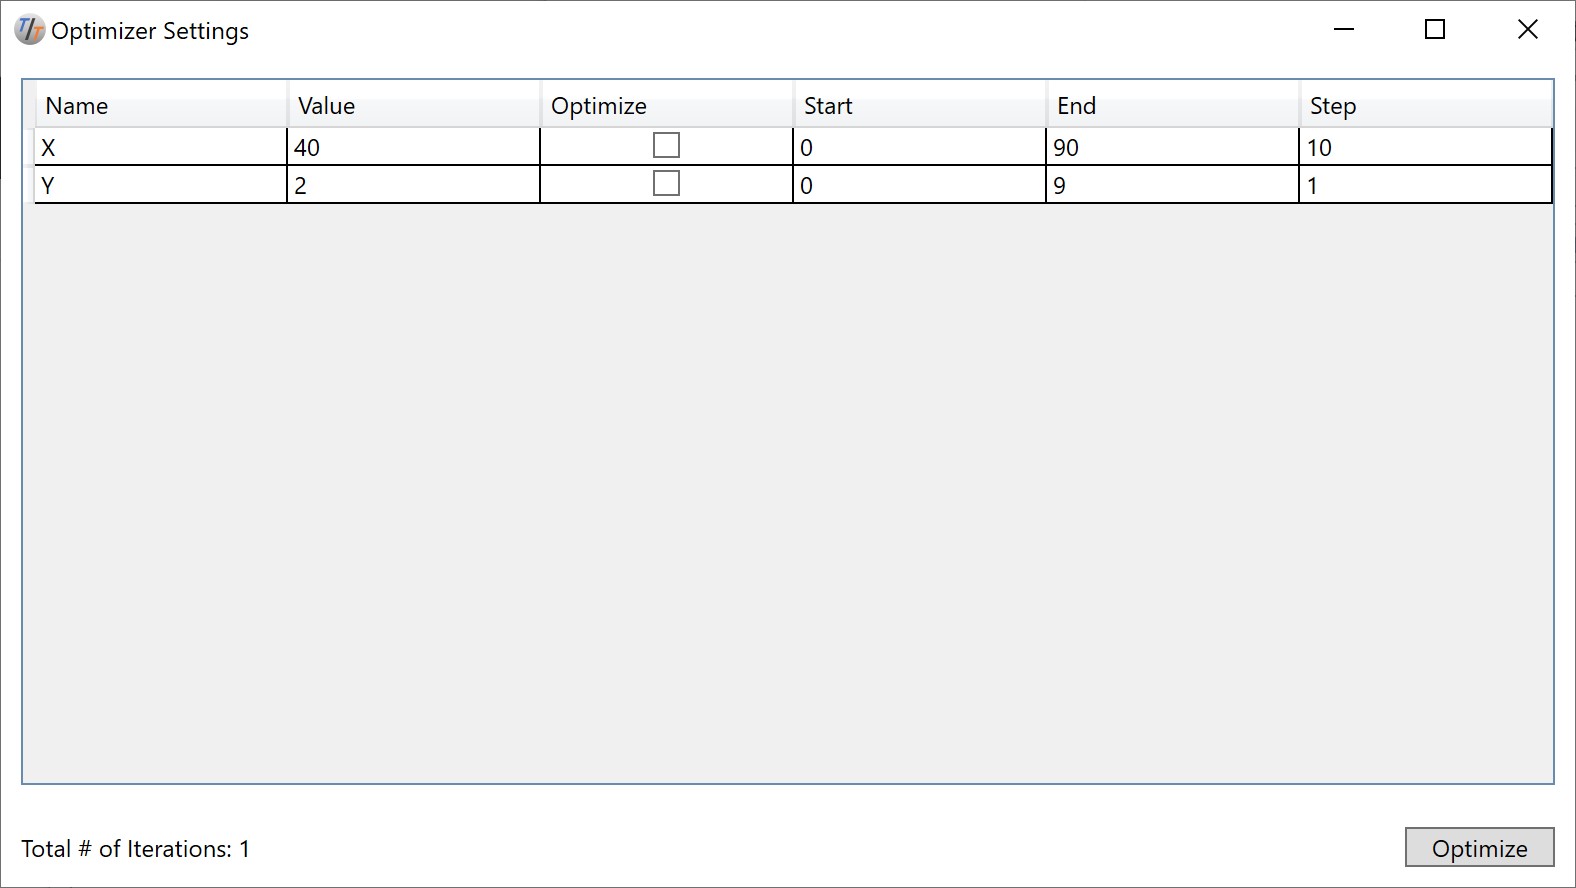
Task: Enable the Optimize checkbox for row X
Action: tap(666, 146)
